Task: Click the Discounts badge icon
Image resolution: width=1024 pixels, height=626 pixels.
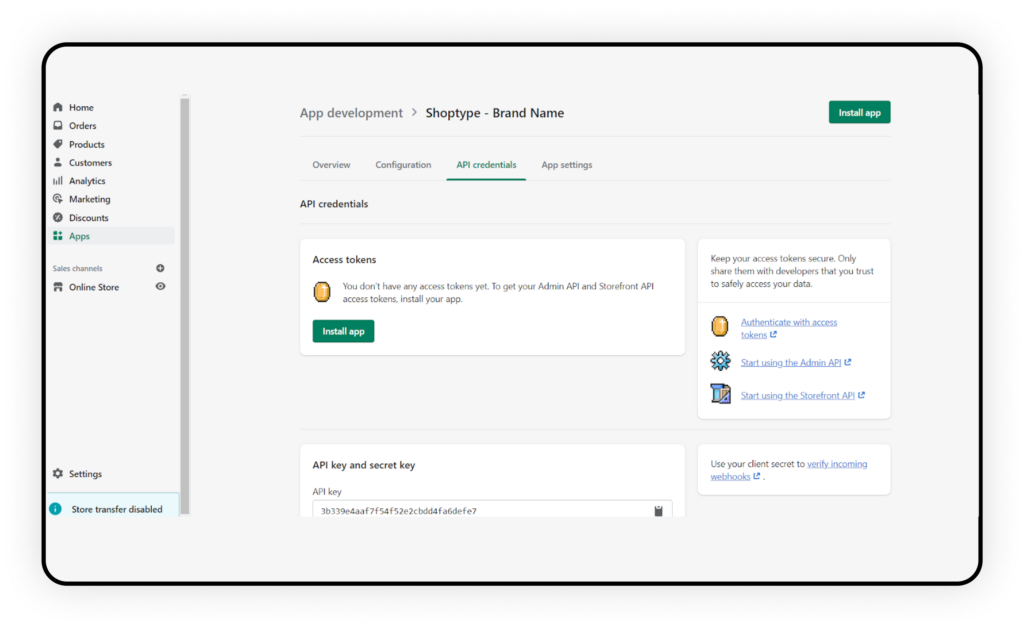Action: (x=58, y=217)
